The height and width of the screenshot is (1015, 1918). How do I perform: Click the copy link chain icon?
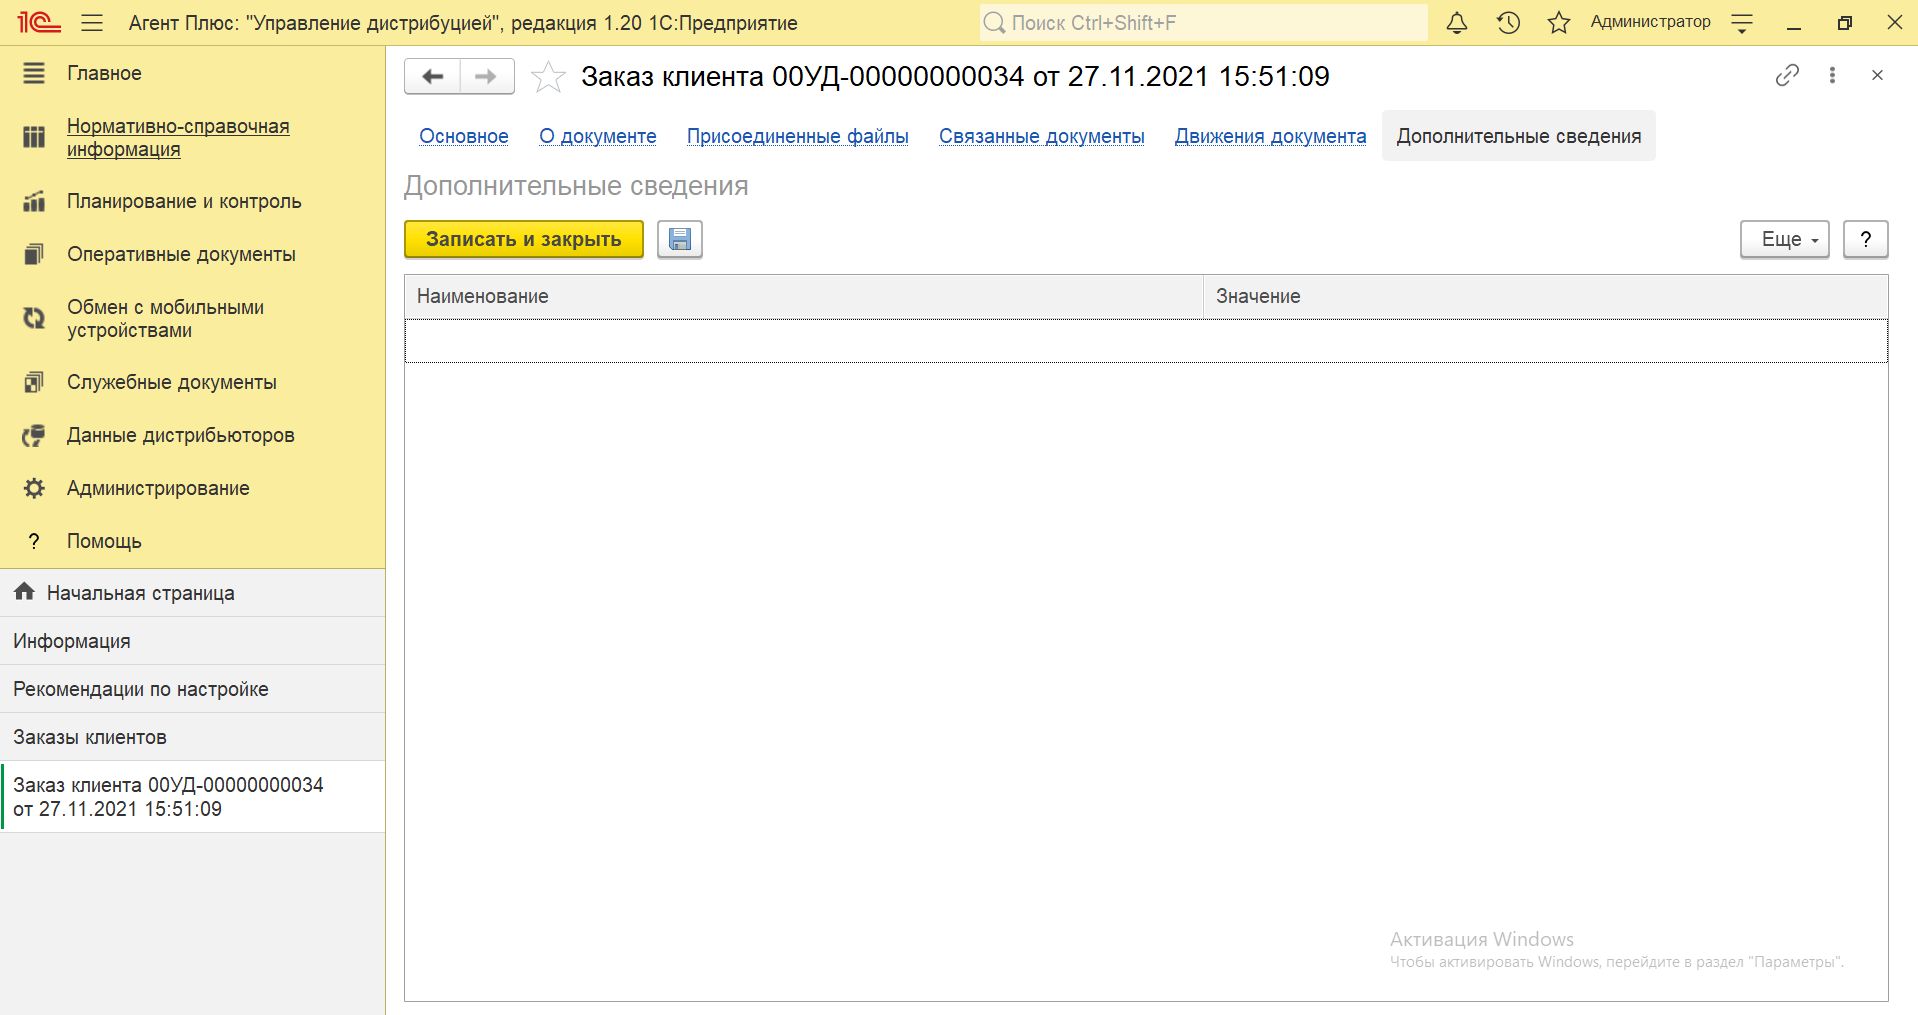coord(1787,75)
